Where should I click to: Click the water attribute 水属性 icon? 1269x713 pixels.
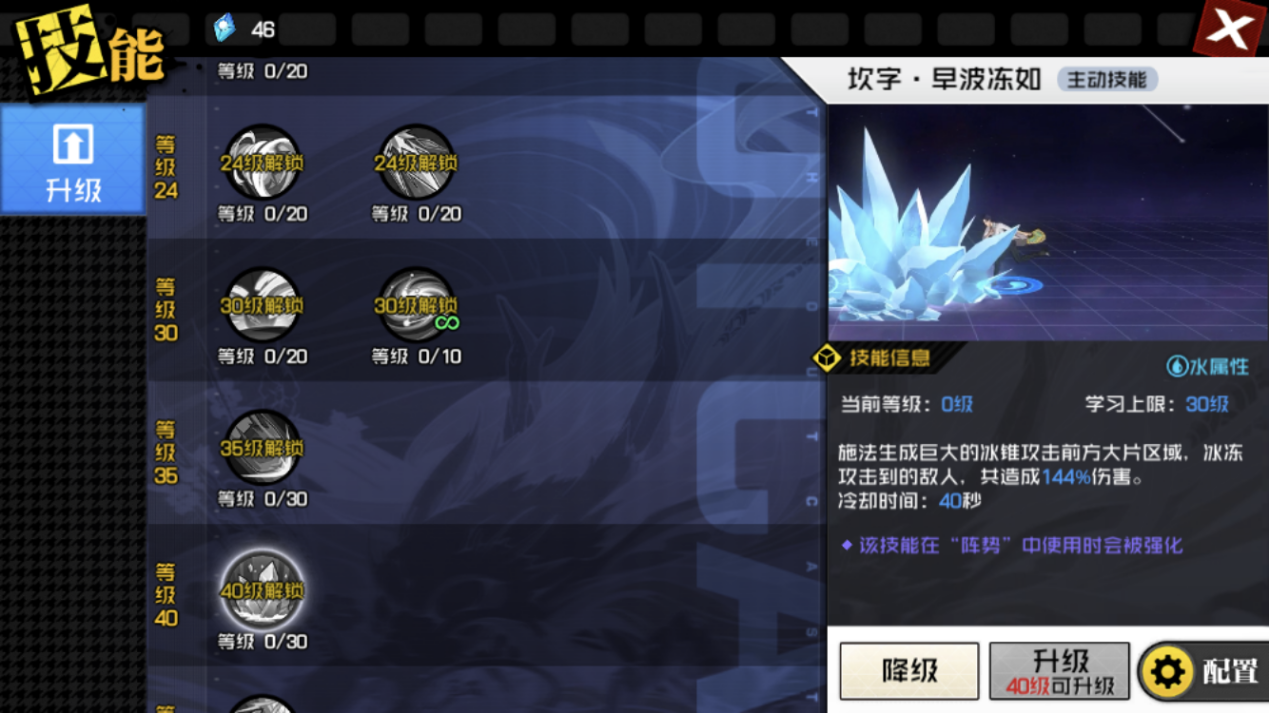(x=1177, y=366)
